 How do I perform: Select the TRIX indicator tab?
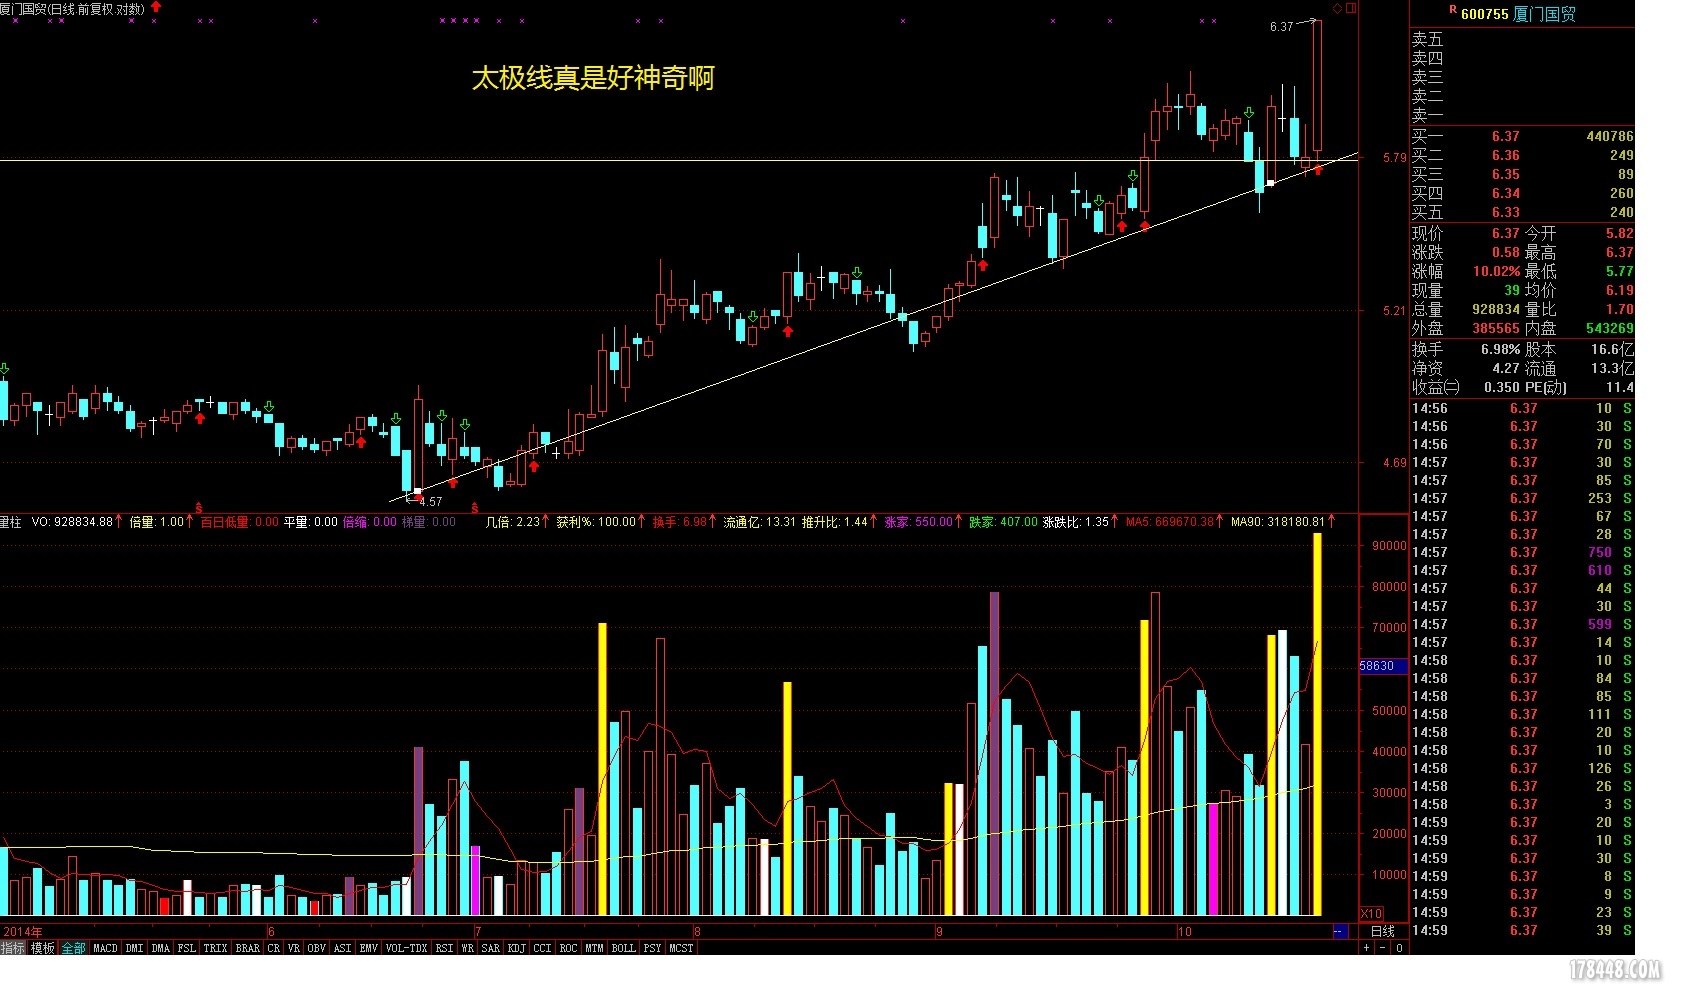point(215,948)
